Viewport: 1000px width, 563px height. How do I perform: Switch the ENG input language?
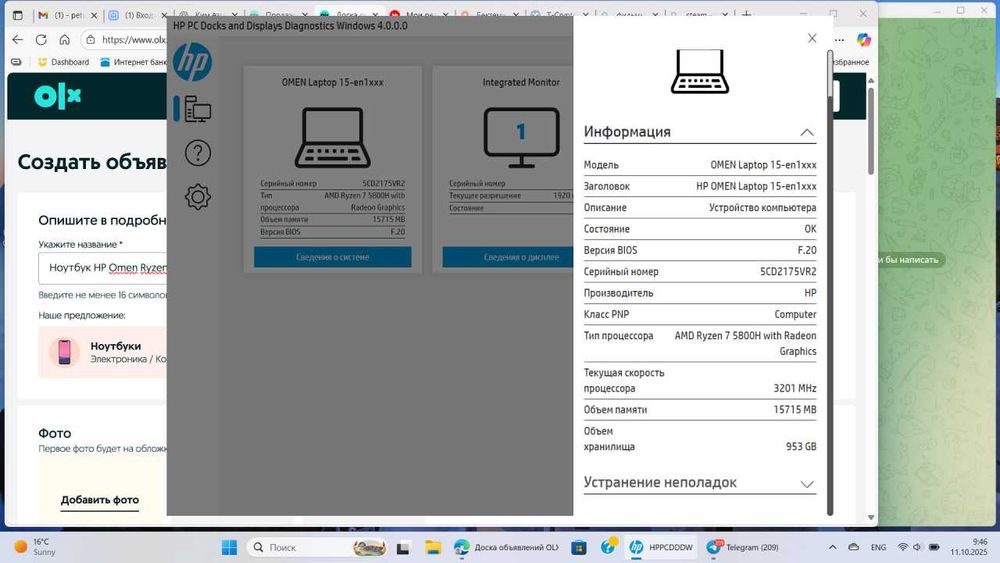click(878, 547)
